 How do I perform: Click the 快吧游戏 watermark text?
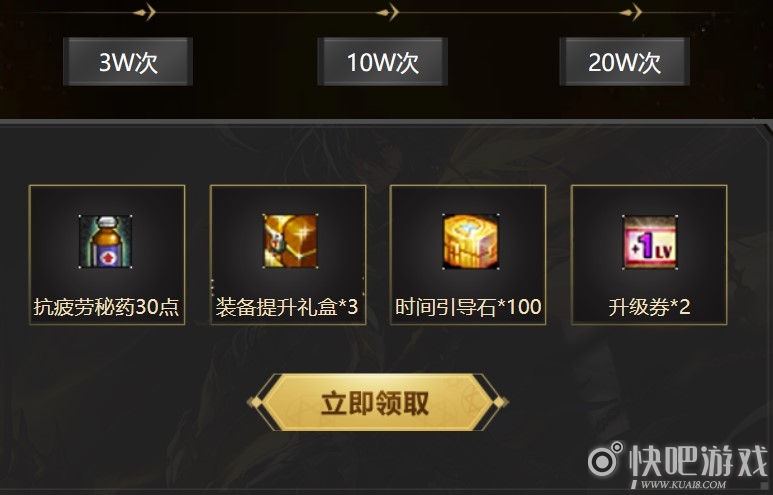pyautogui.click(x=699, y=461)
